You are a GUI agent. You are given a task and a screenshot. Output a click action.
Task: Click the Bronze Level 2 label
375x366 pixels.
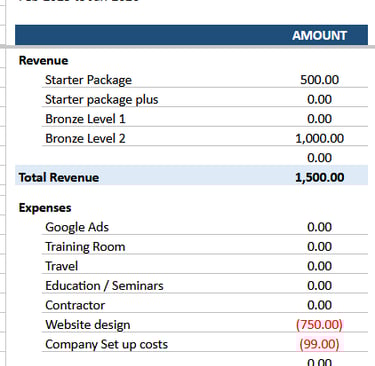tap(85, 138)
